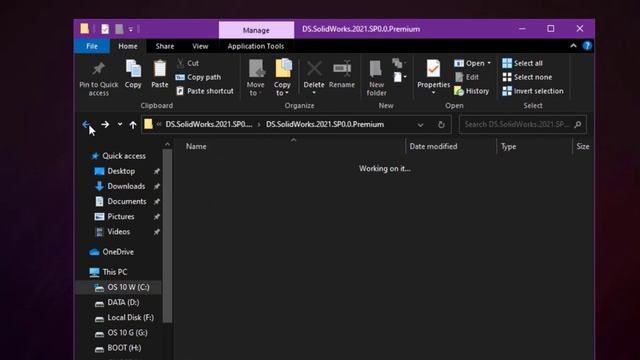Click the Edit command
The height and width of the screenshot is (360, 640).
coord(467,77)
